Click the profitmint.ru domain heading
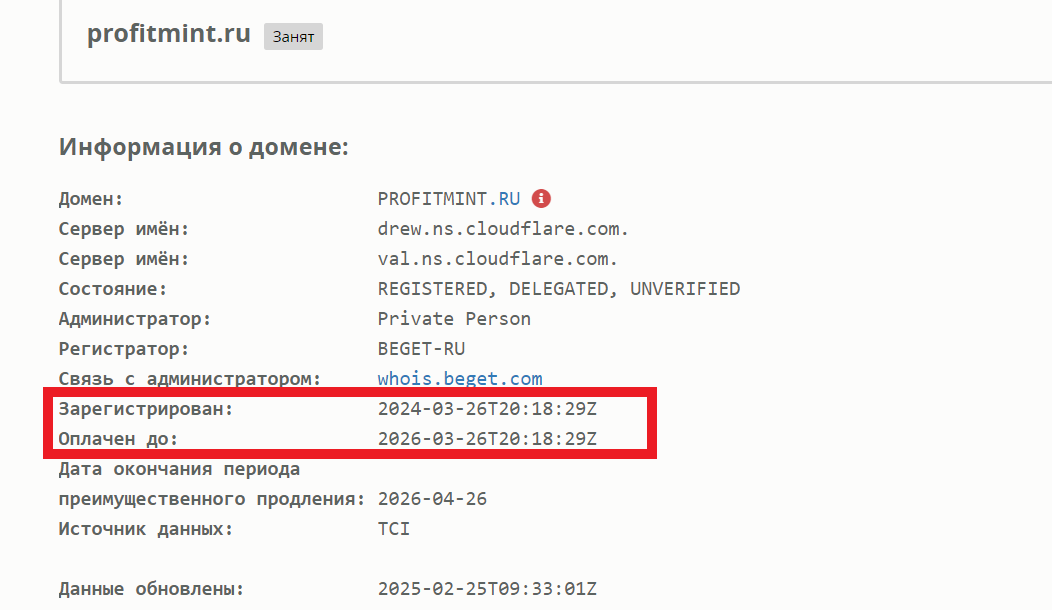The height and width of the screenshot is (610, 1052). (x=168, y=33)
